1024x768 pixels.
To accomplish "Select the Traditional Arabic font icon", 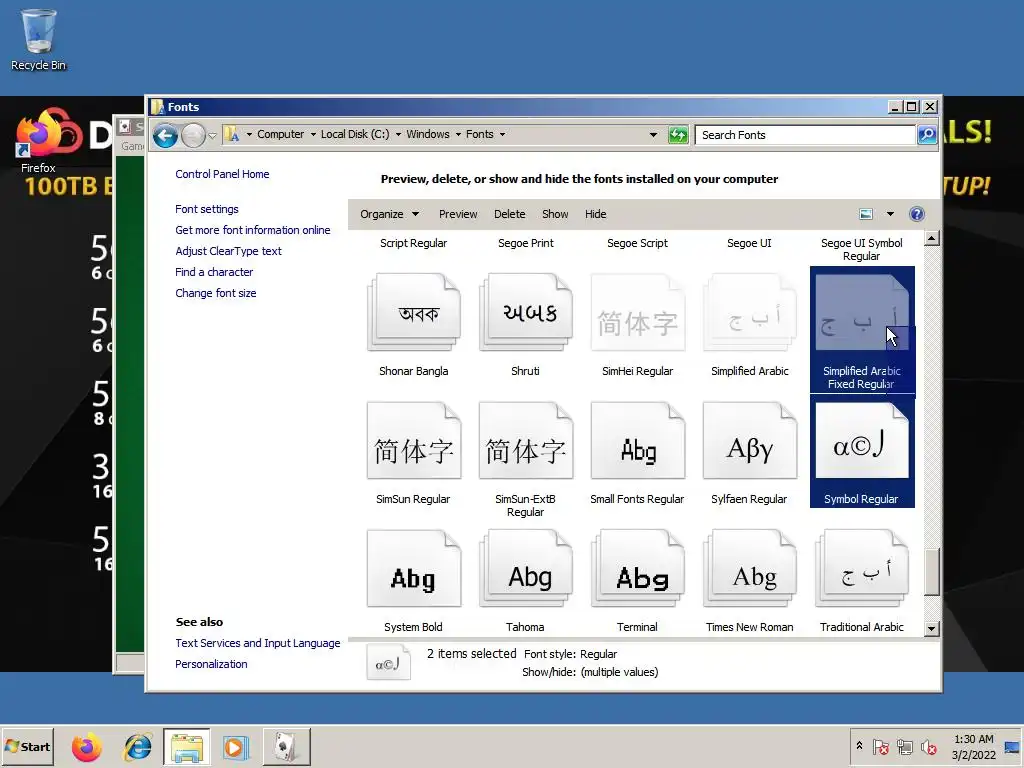I will [862, 569].
